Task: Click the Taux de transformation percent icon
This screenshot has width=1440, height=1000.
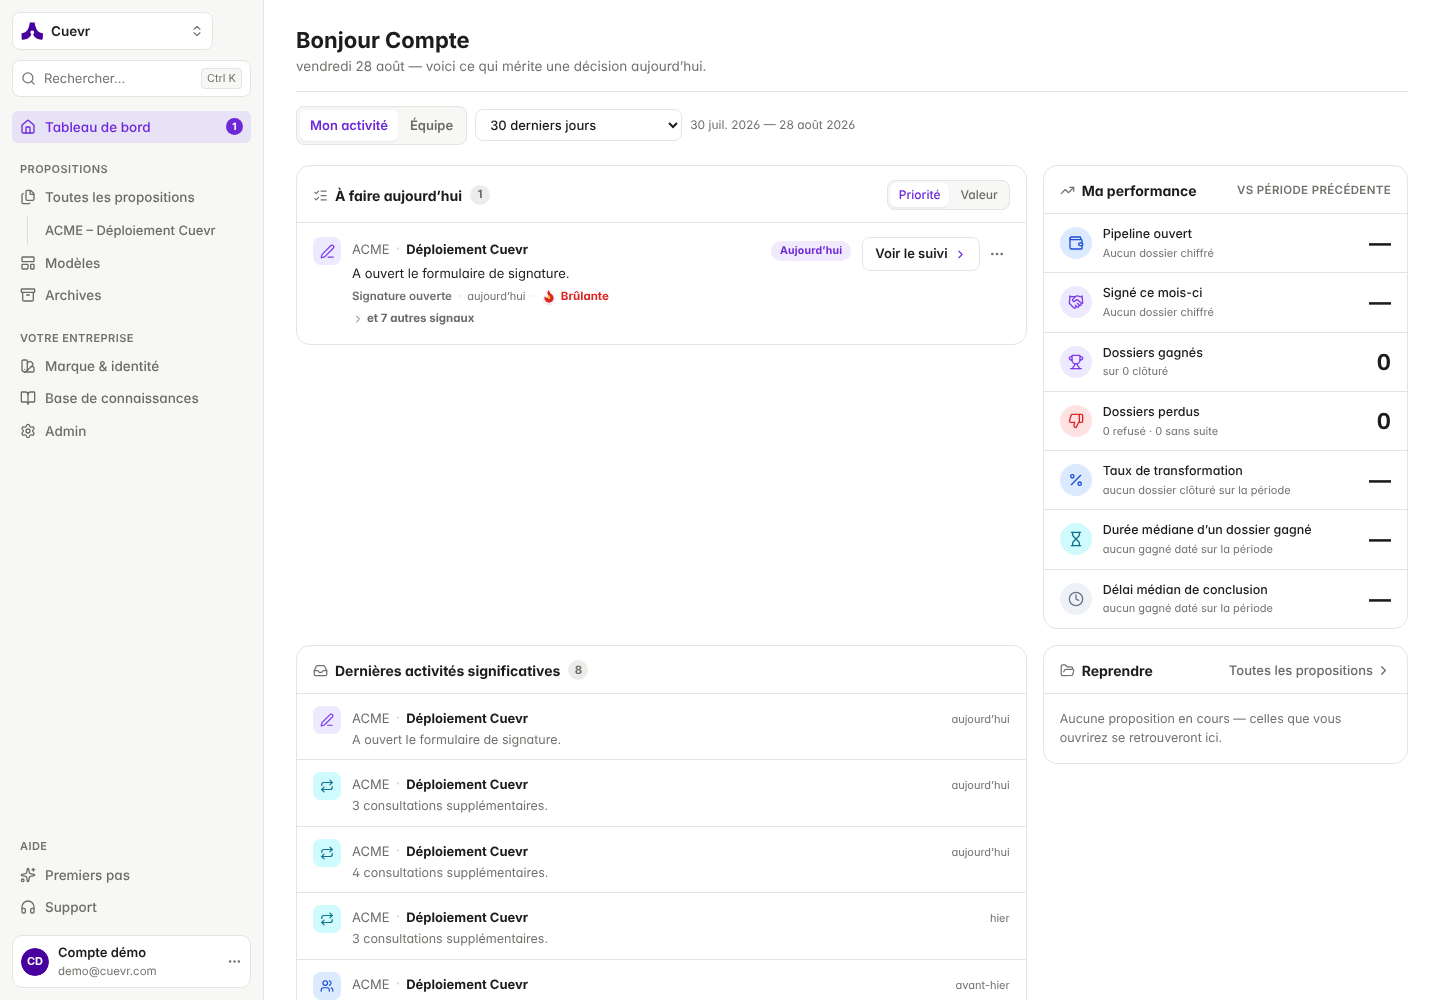Action: pos(1076,480)
